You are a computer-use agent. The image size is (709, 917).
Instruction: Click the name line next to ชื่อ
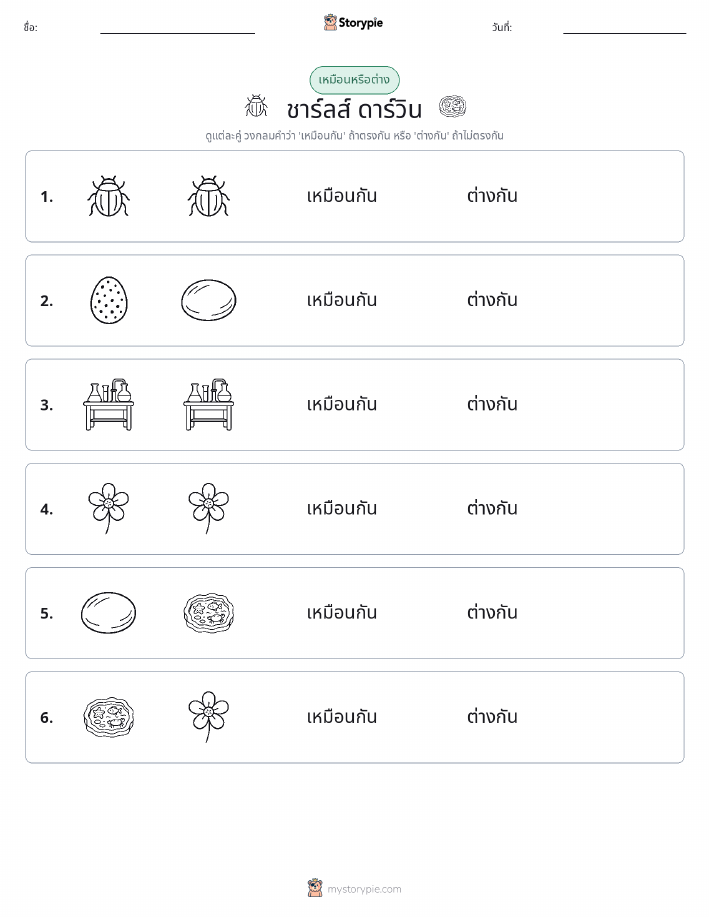coord(177,33)
